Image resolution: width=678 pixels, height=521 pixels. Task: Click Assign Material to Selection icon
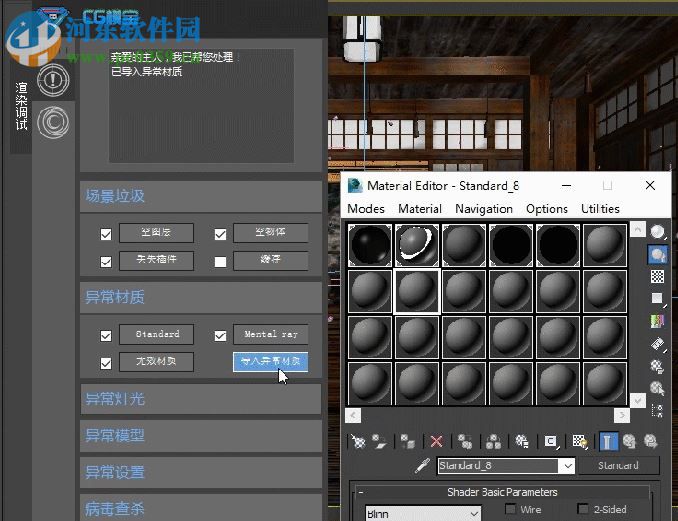[407, 441]
